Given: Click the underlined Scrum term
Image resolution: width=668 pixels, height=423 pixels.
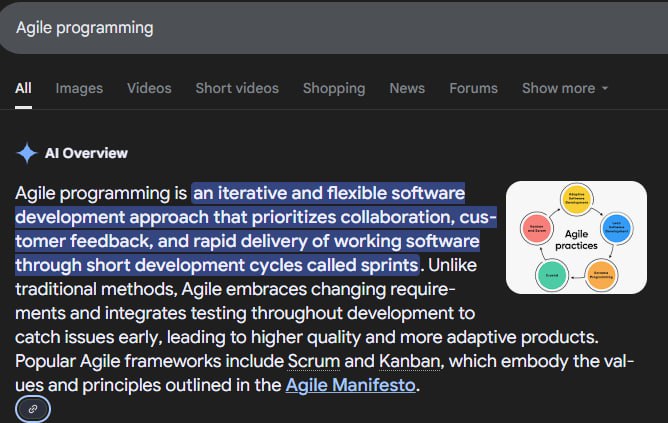Looking at the screenshot, I should click(313, 360).
